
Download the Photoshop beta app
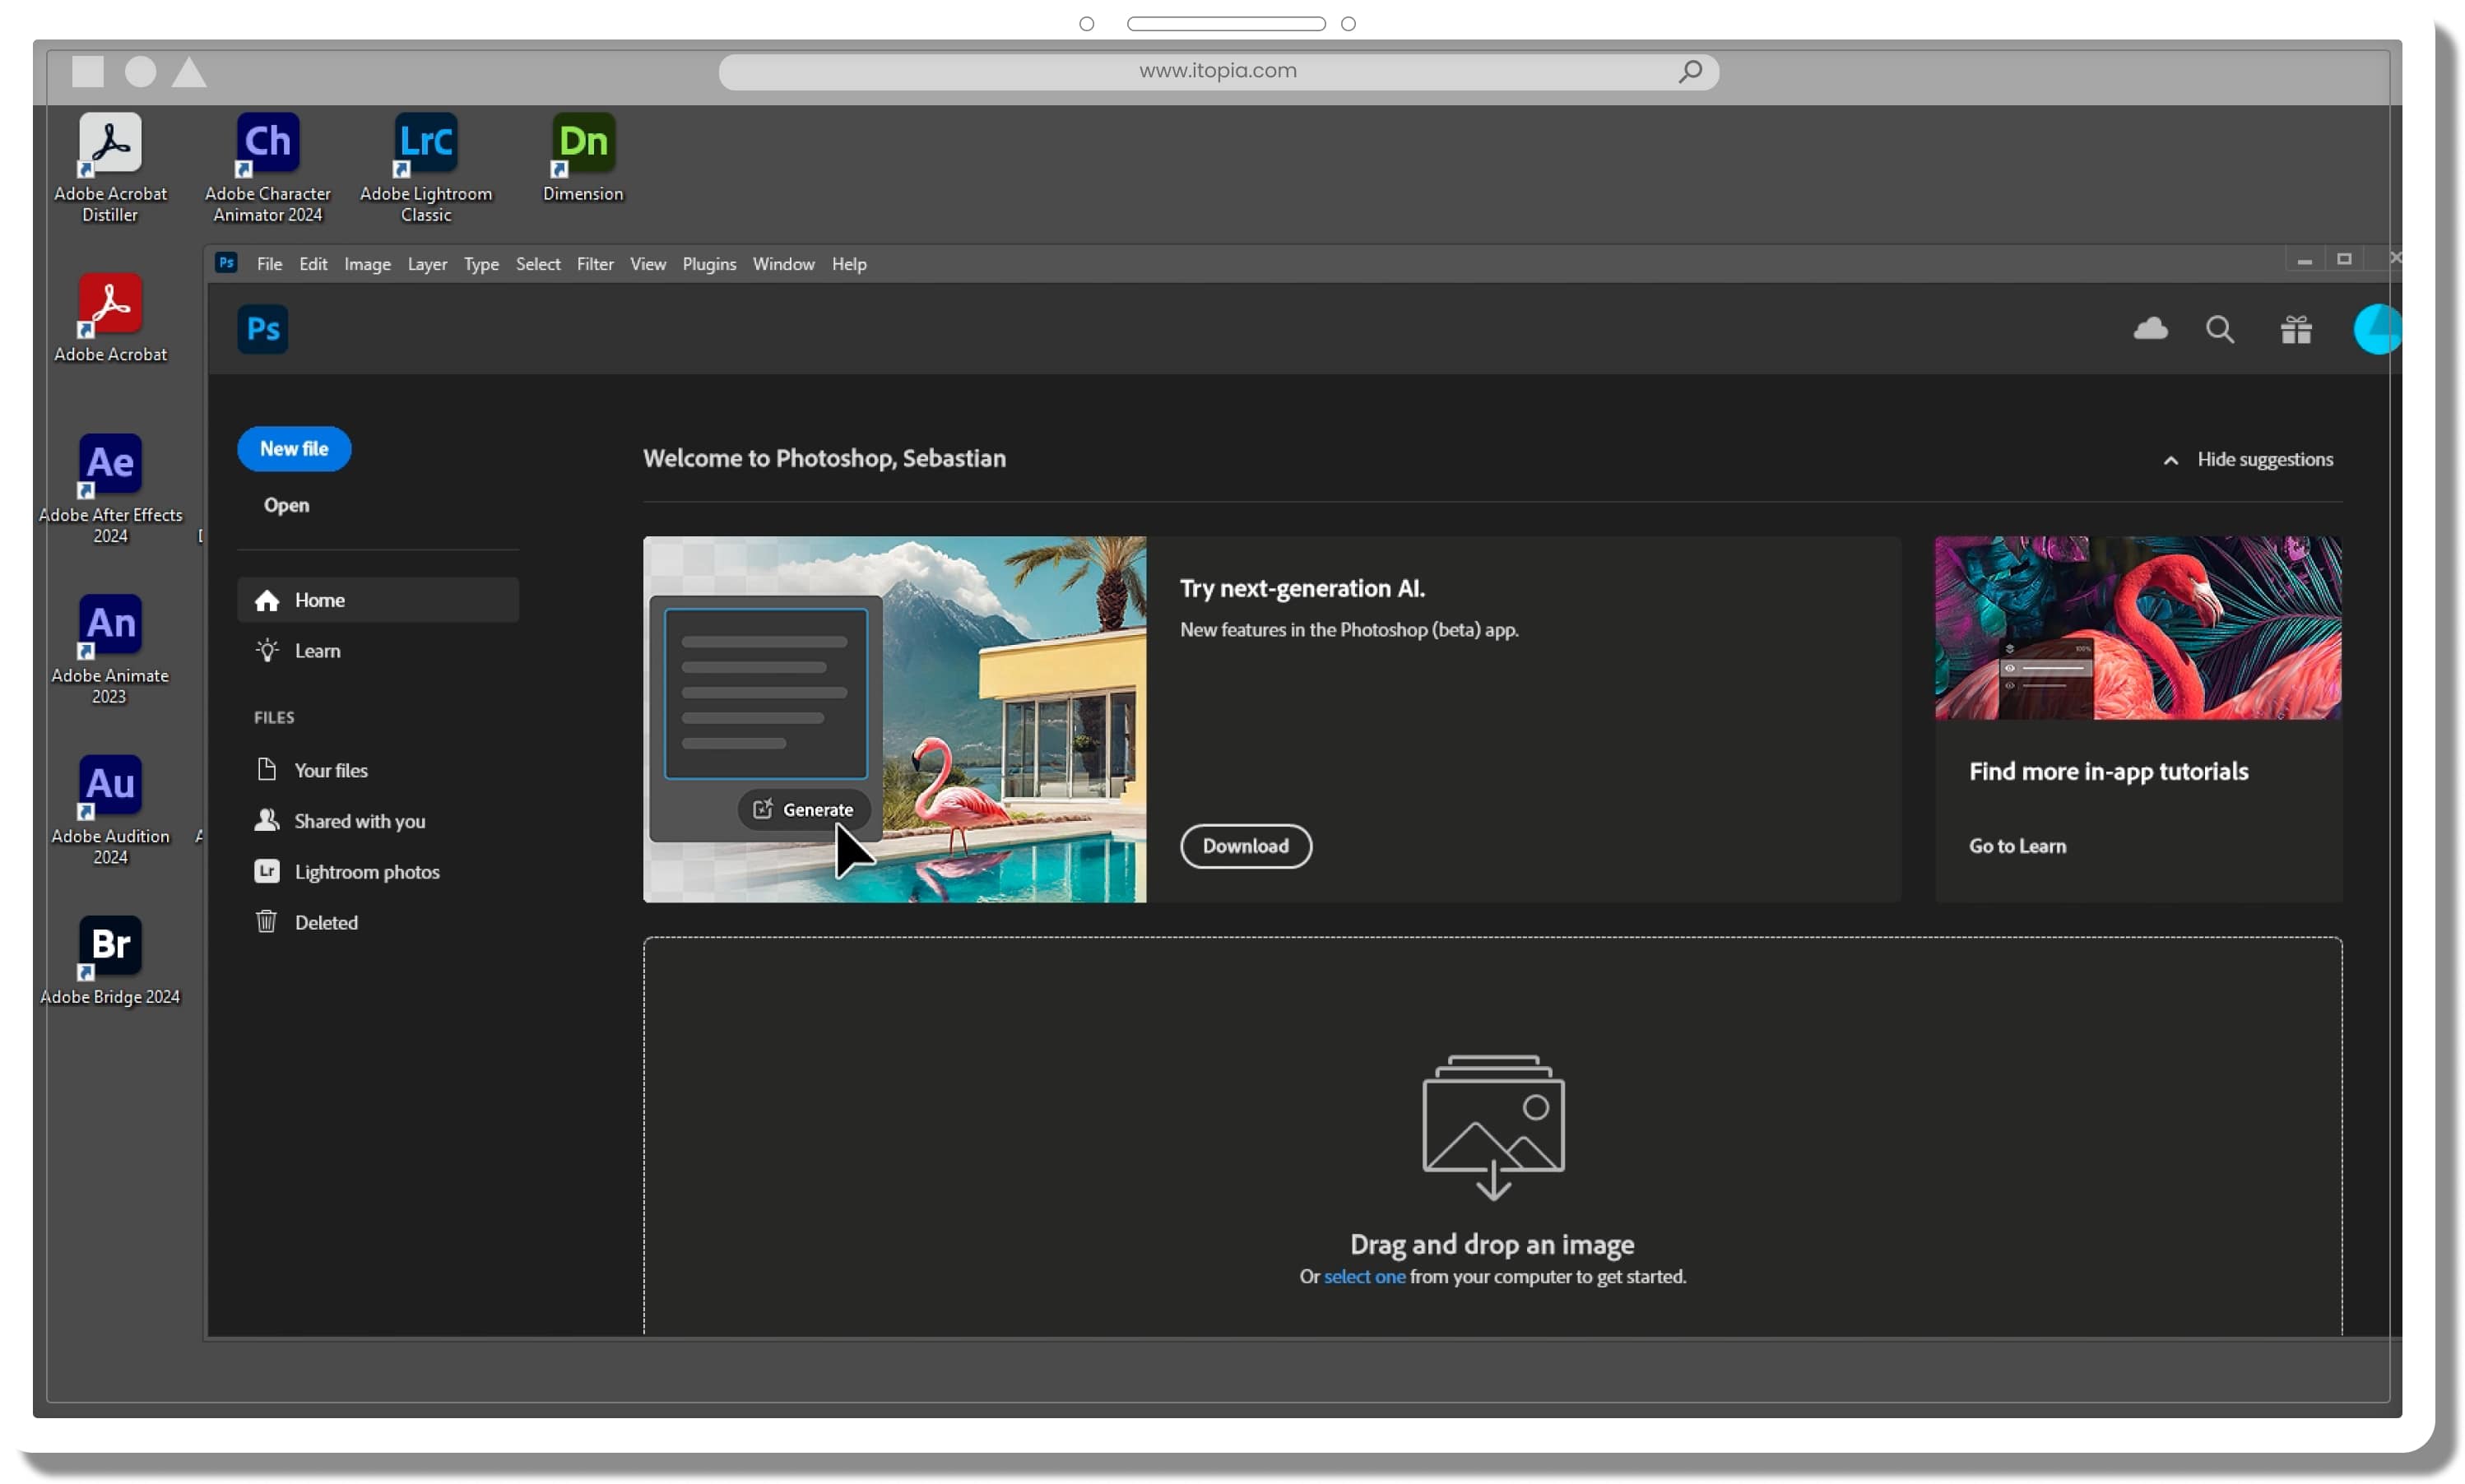pyautogui.click(x=1245, y=846)
